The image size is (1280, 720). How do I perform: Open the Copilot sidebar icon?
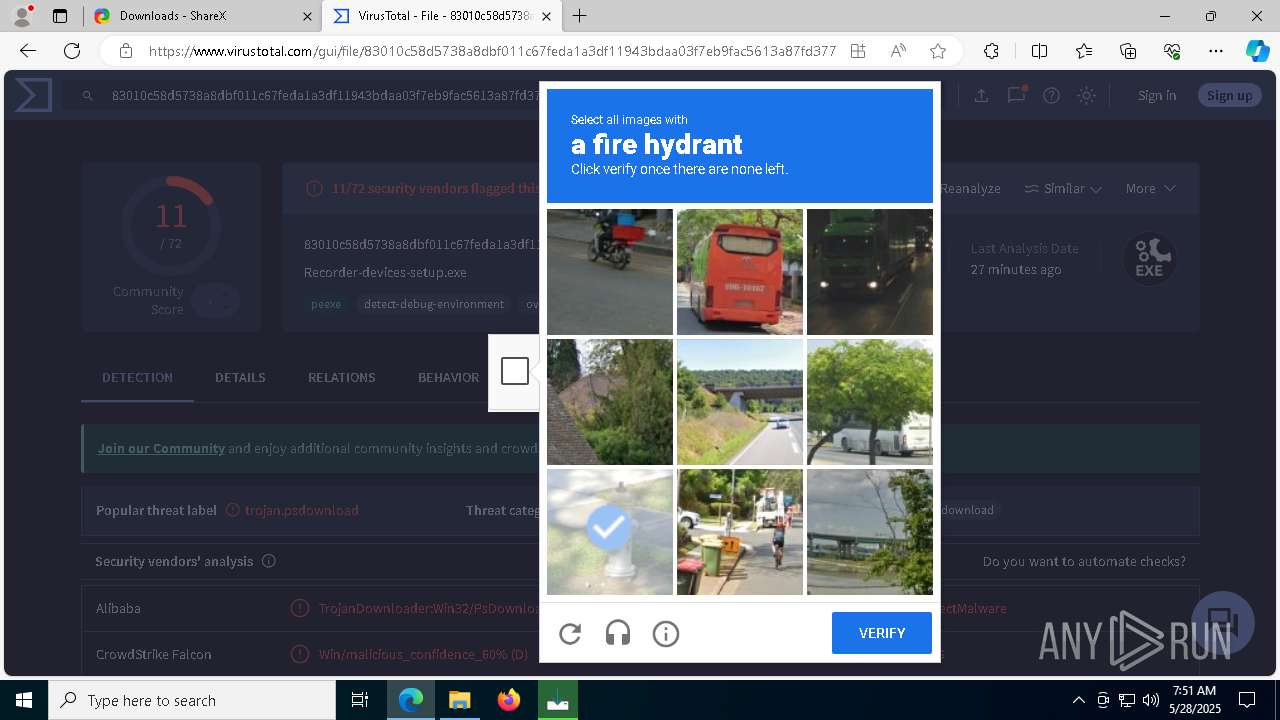coord(1257,51)
